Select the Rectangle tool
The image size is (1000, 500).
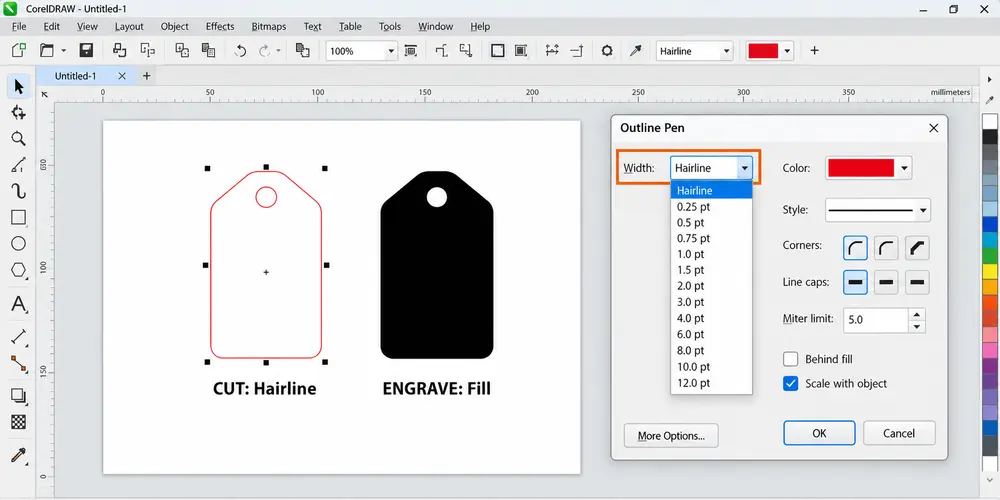tap(18, 217)
